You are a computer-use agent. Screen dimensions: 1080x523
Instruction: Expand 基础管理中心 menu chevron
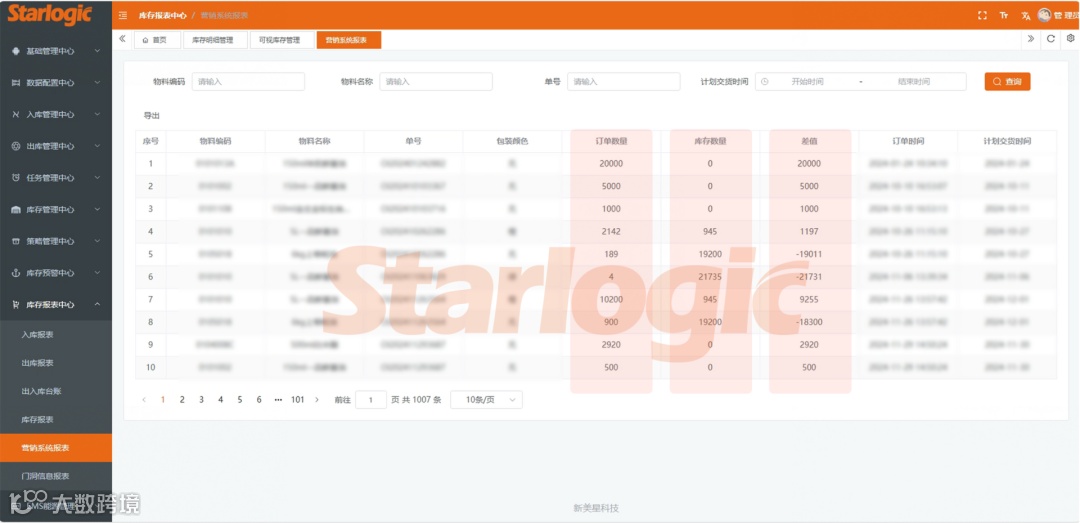coord(97,51)
